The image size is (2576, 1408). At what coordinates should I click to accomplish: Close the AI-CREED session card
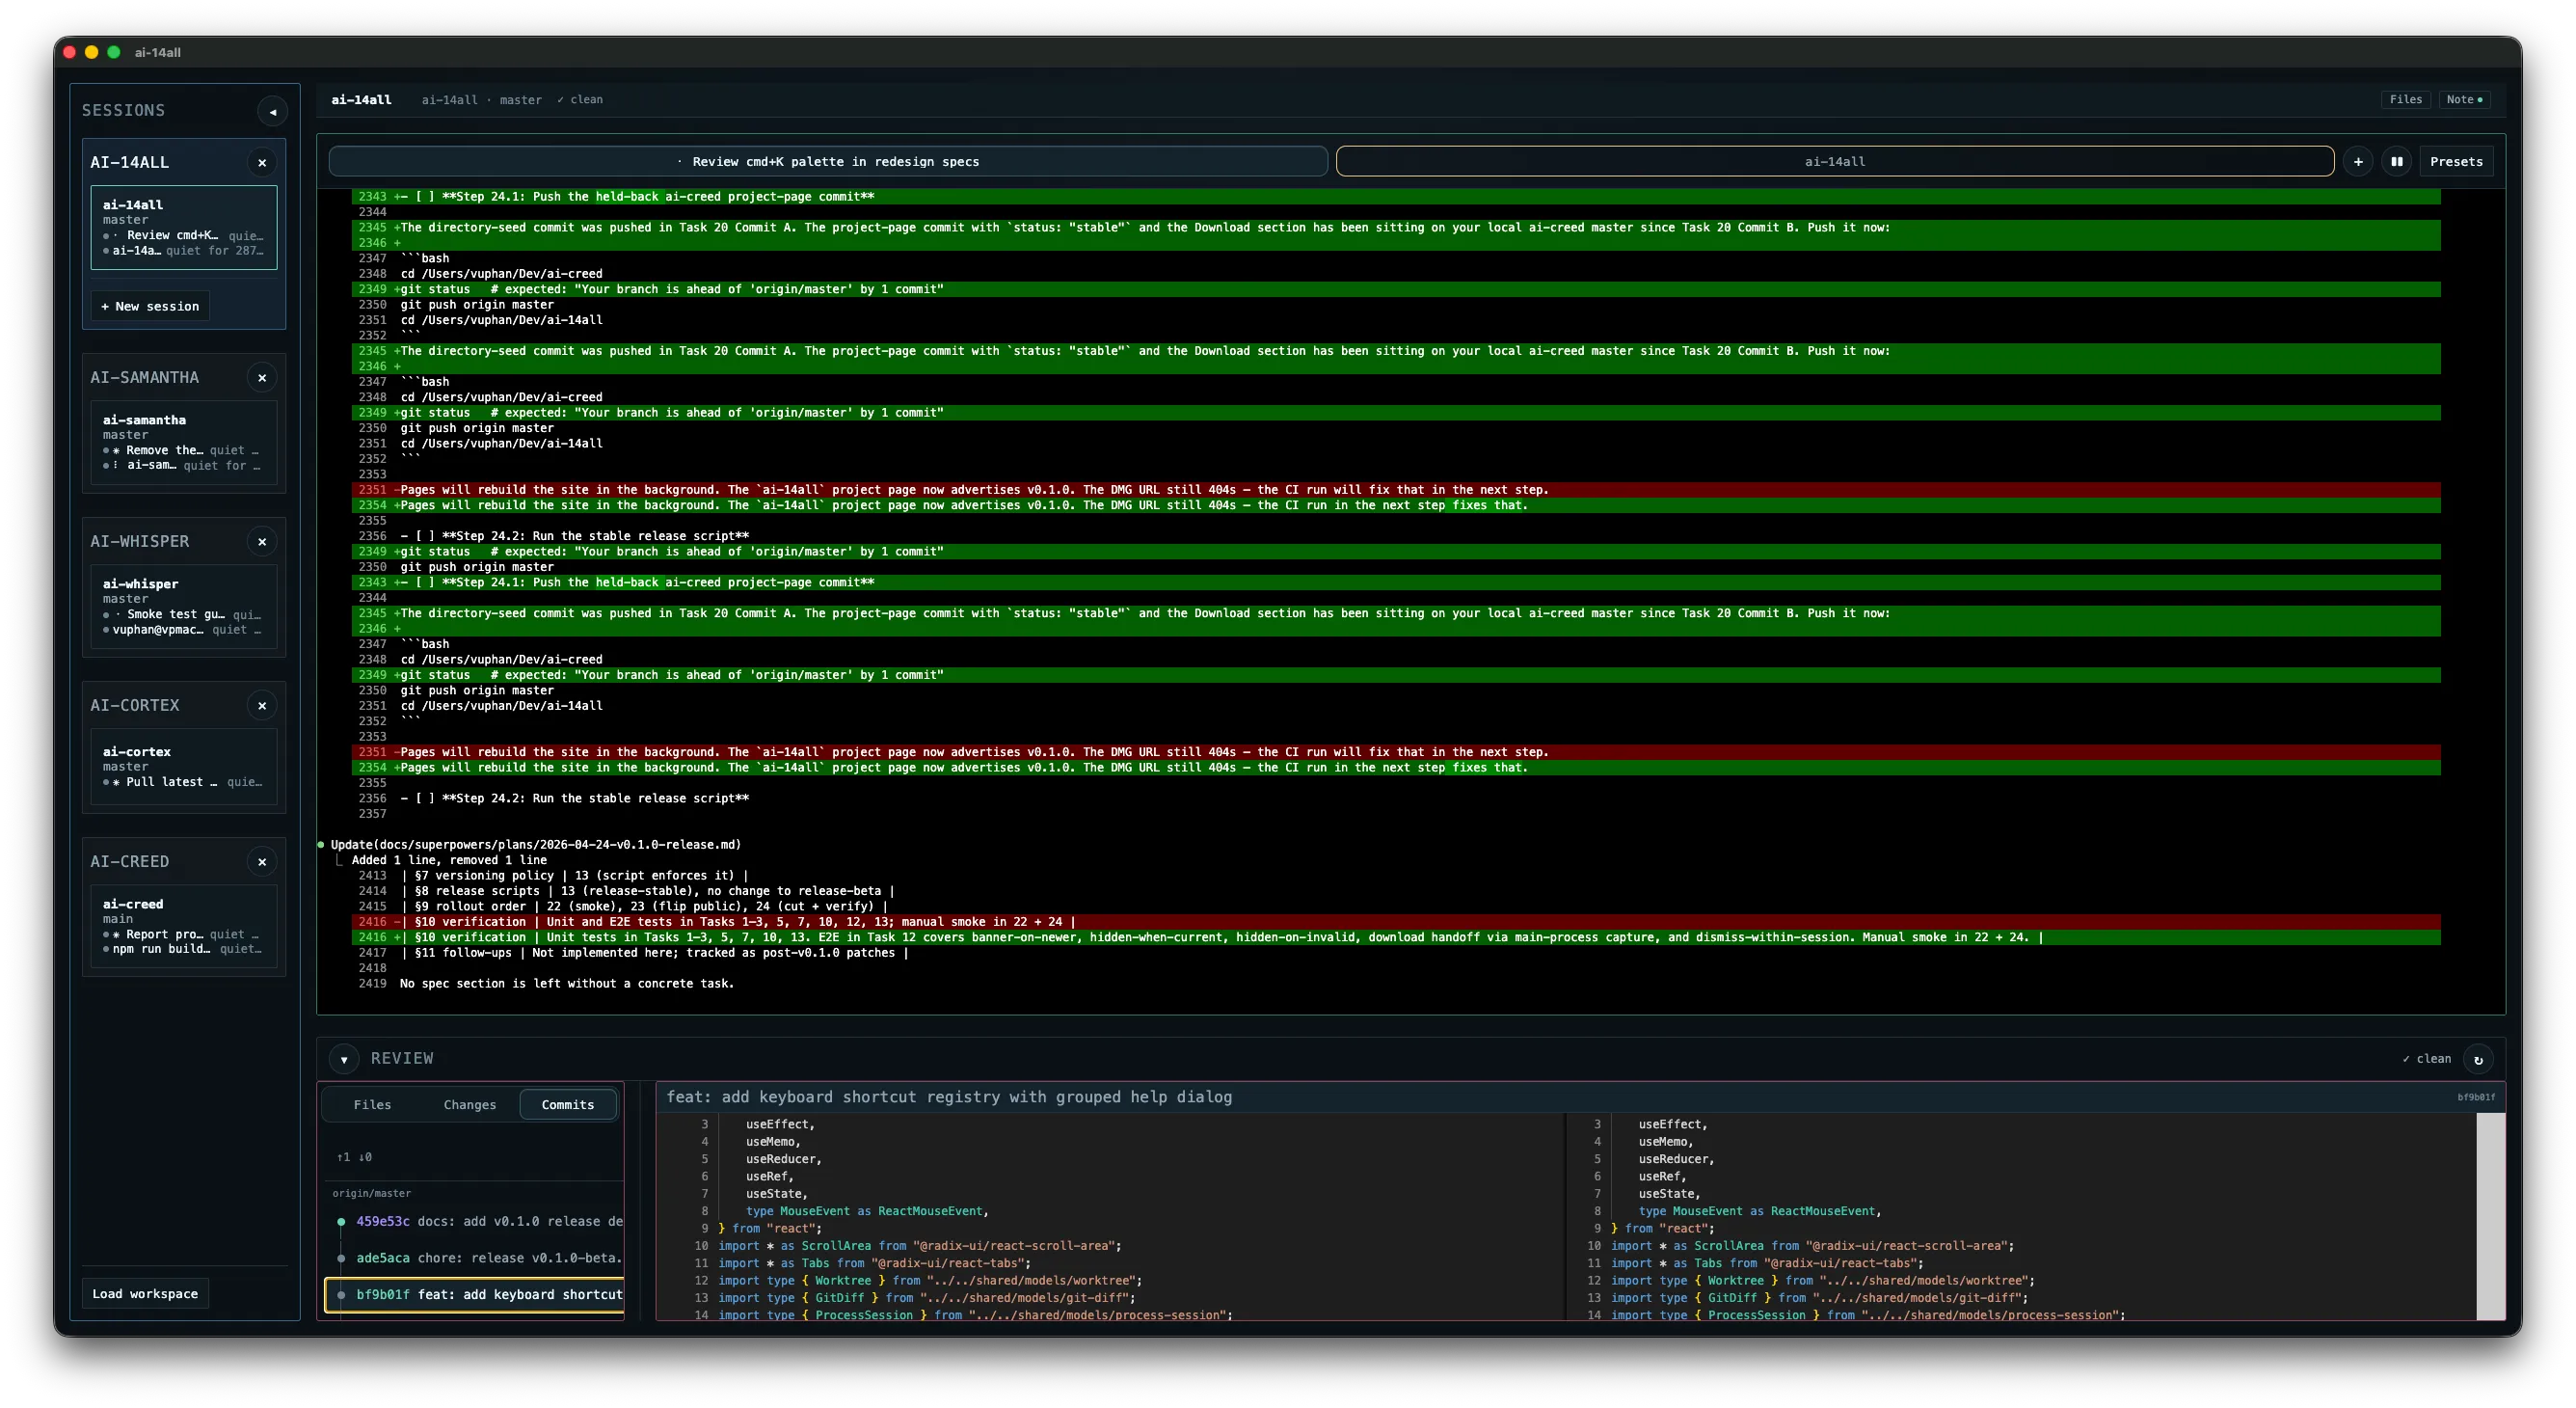click(262, 861)
